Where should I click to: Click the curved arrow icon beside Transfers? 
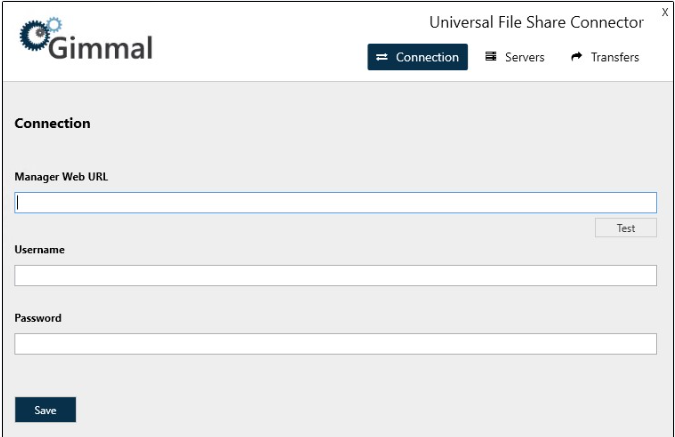click(577, 58)
